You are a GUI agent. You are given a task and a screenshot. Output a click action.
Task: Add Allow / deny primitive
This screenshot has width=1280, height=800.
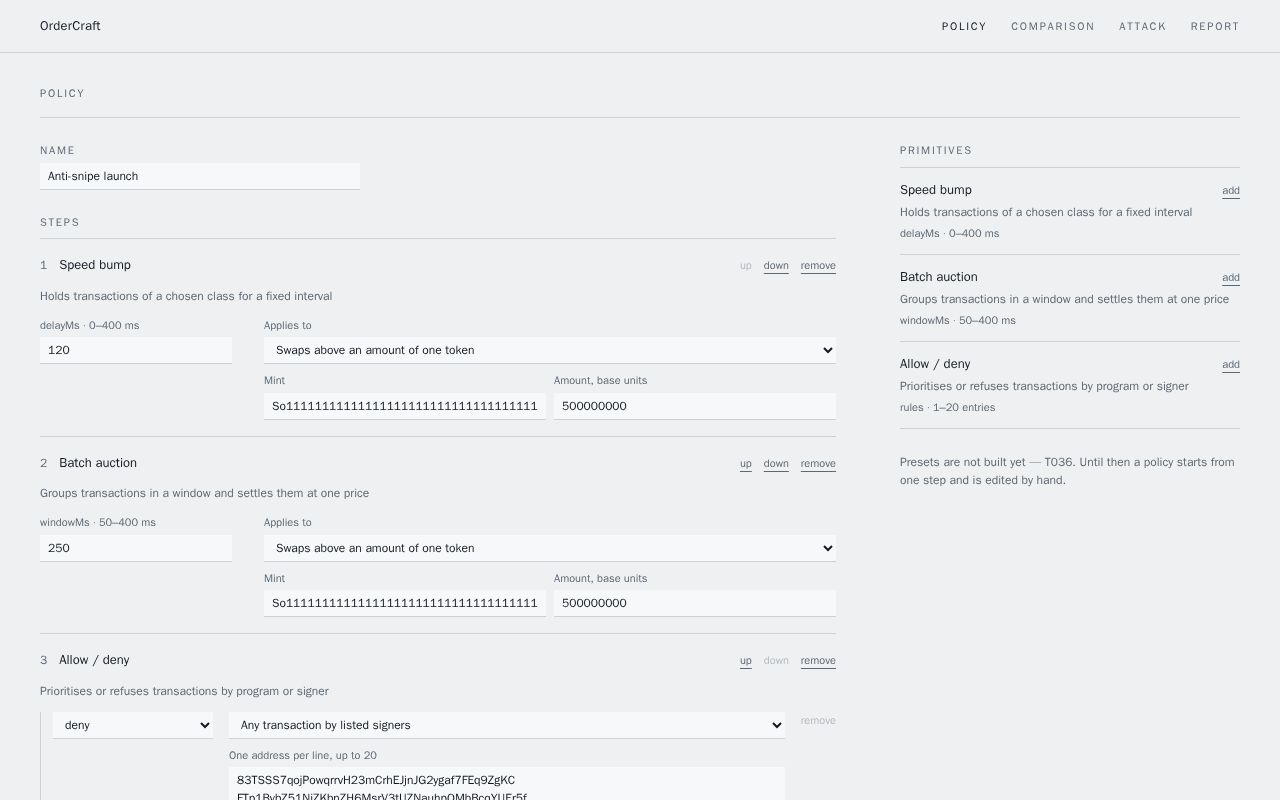[x=1231, y=365]
